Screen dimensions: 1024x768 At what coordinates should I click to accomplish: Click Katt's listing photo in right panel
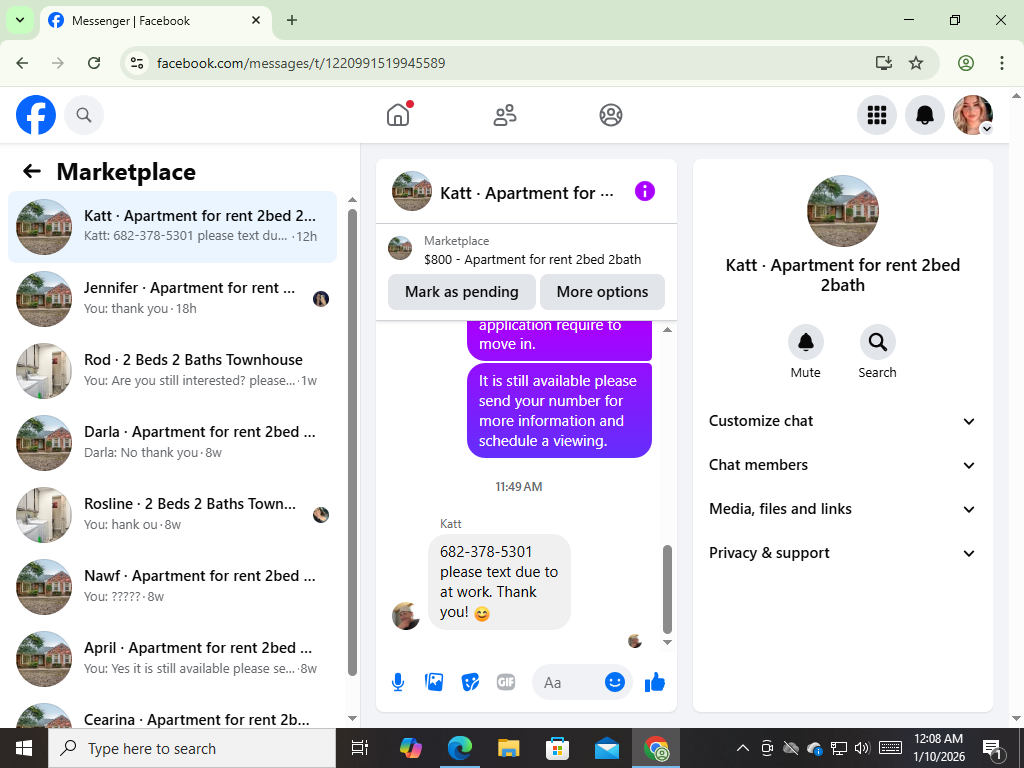(842, 211)
